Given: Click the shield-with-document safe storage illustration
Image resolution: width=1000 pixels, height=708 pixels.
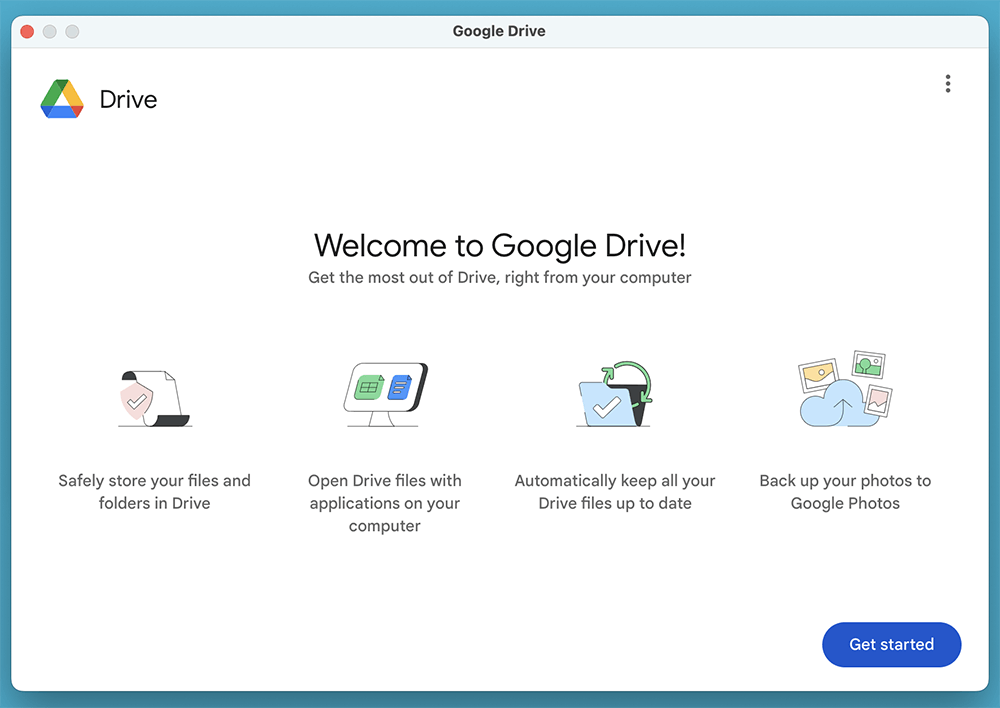Looking at the screenshot, I should [x=154, y=395].
